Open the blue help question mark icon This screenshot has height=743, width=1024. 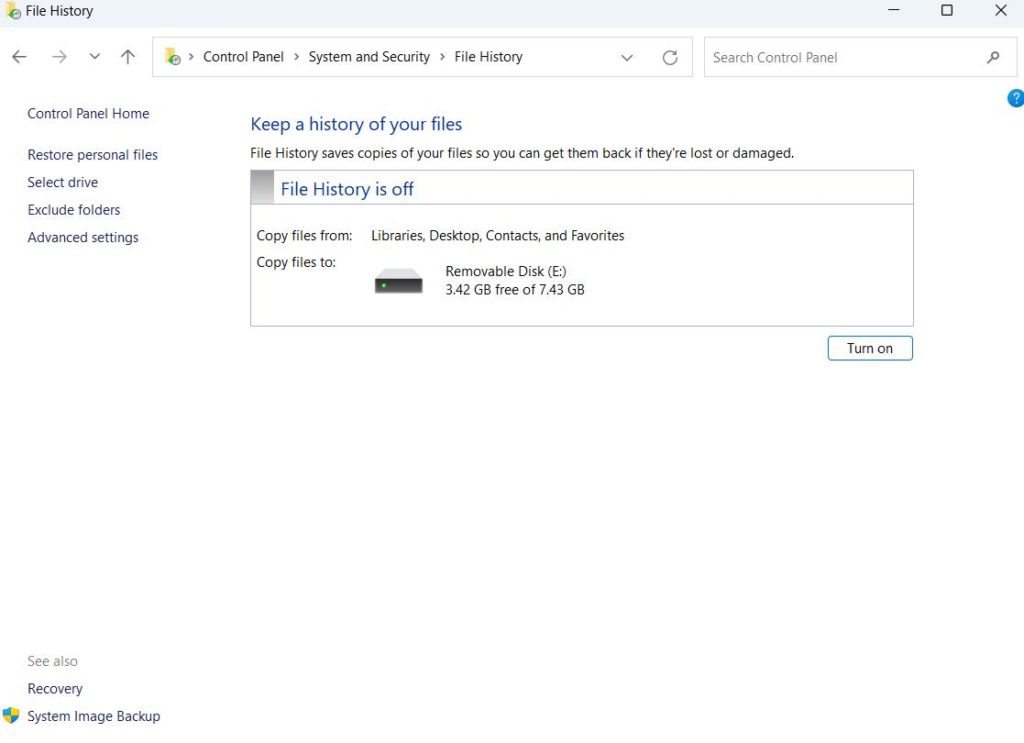[1016, 98]
